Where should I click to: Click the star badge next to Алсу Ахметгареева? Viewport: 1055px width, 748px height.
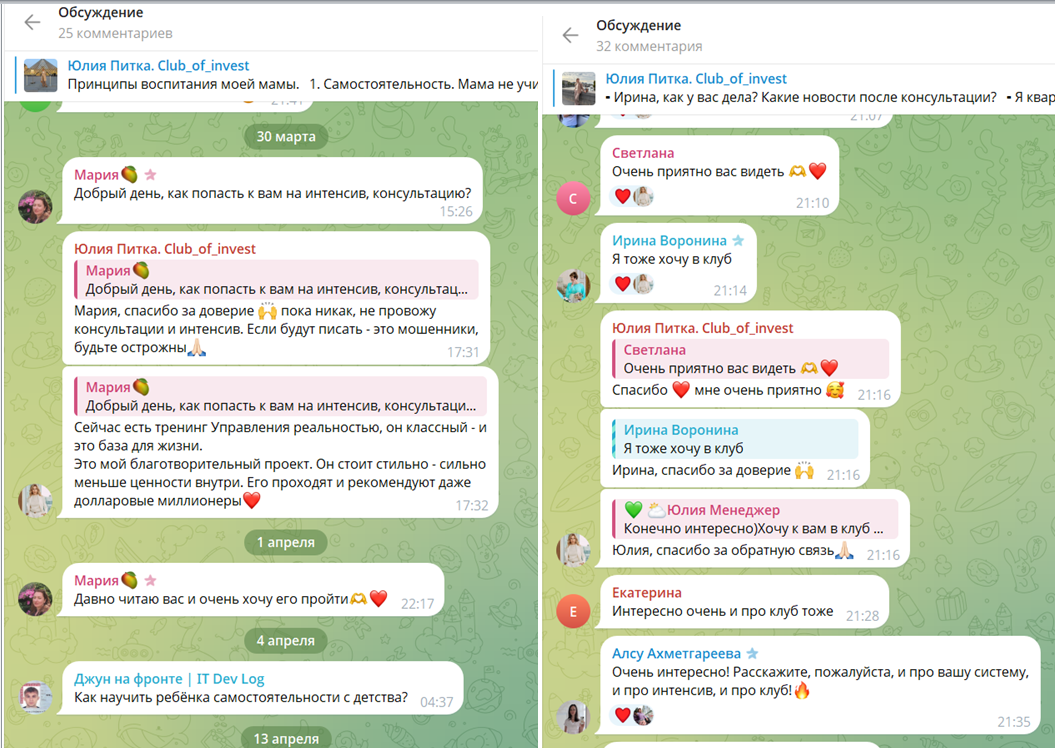click(x=752, y=652)
